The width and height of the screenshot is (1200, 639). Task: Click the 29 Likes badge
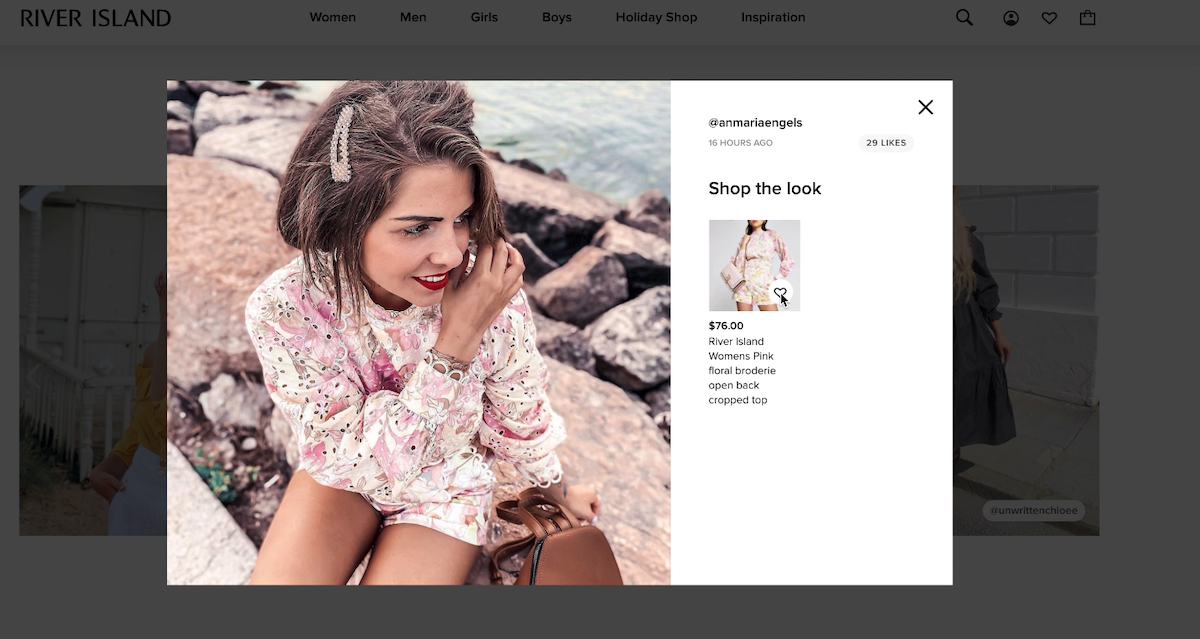click(x=886, y=143)
